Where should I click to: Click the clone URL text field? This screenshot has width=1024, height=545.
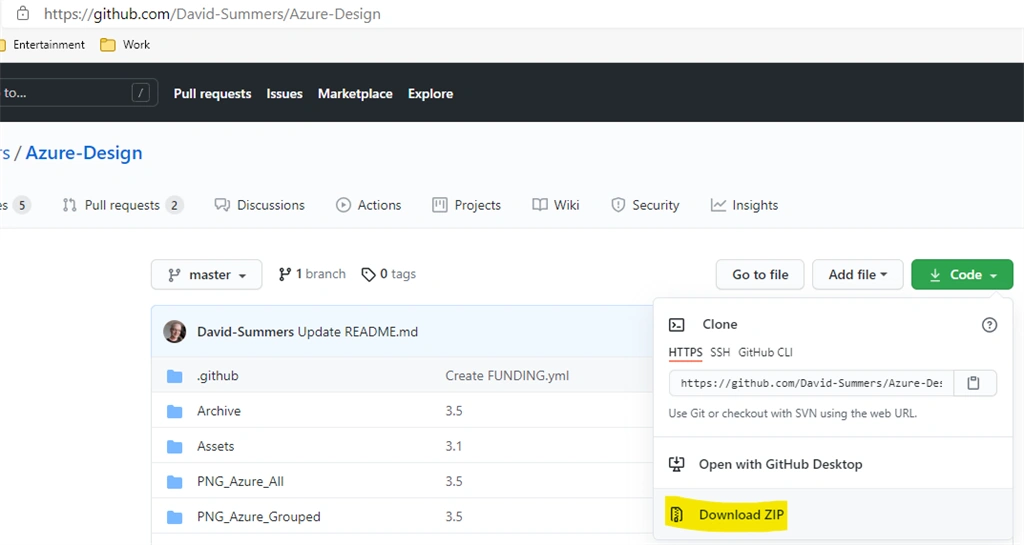click(811, 383)
